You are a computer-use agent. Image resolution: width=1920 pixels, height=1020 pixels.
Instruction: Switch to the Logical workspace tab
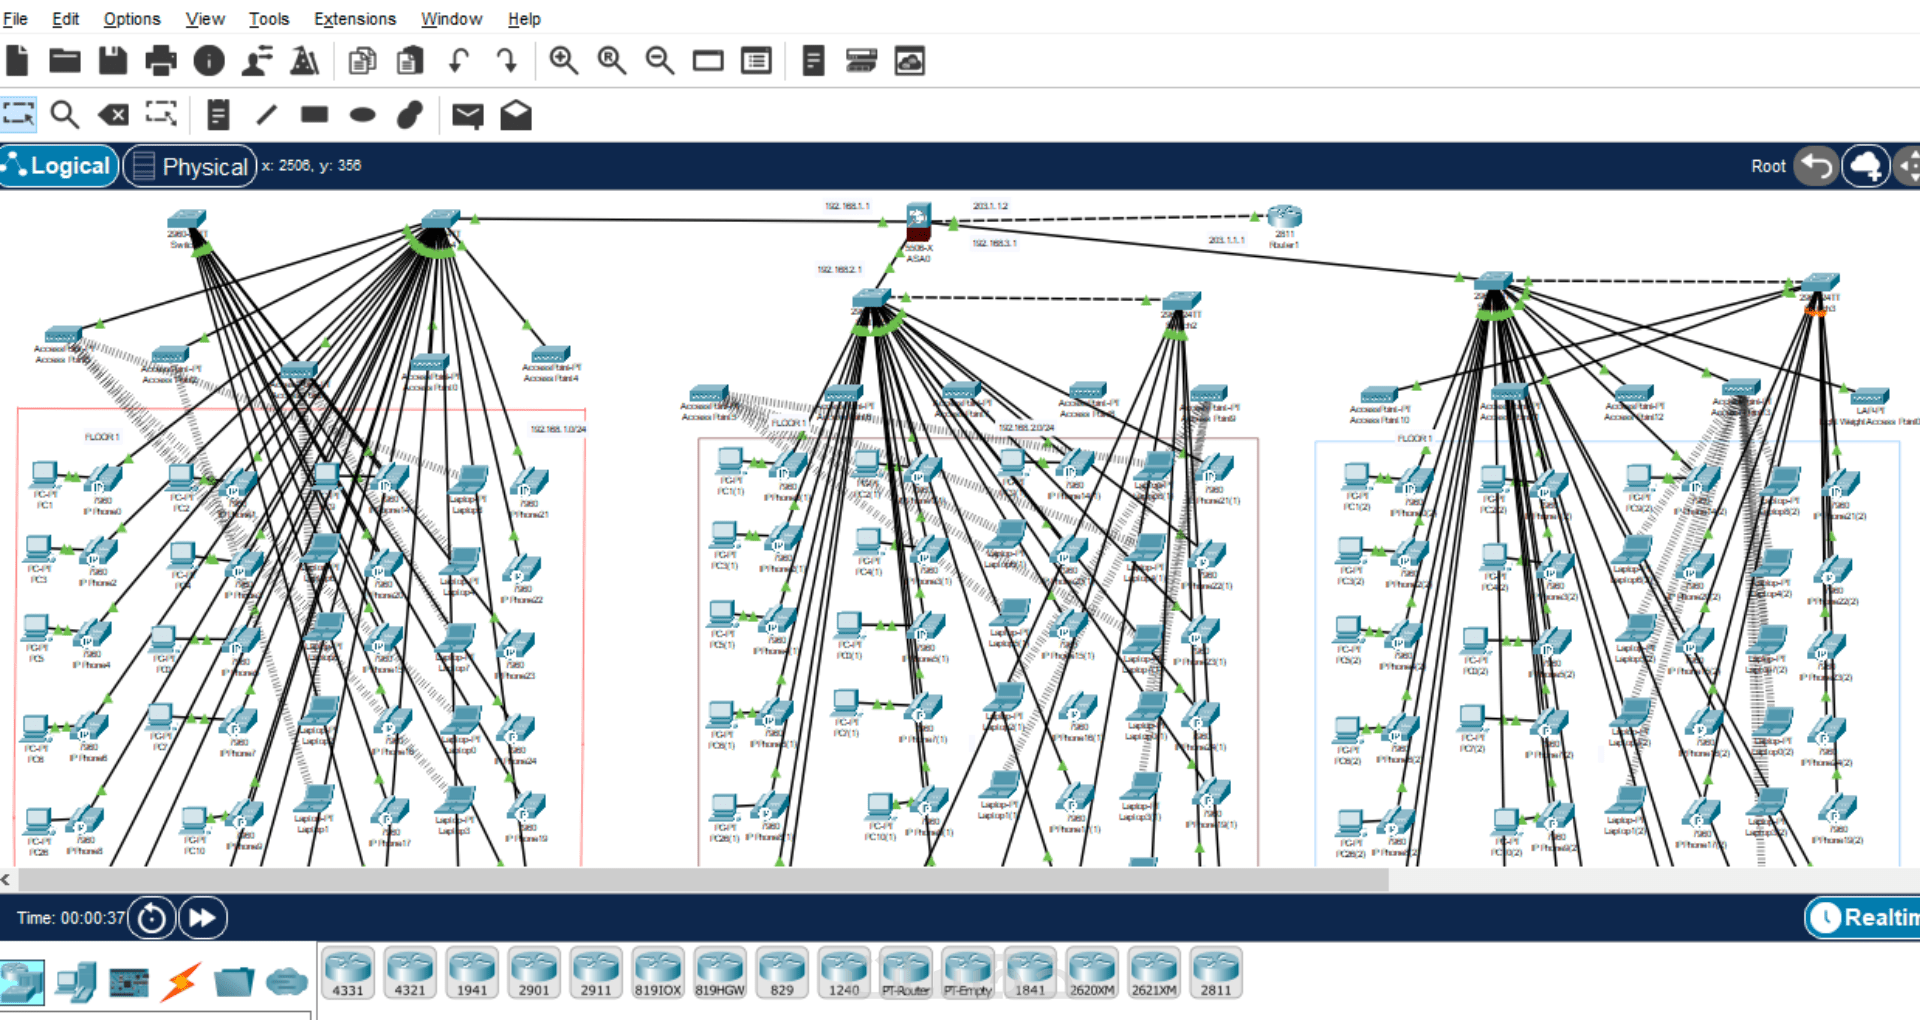(59, 166)
